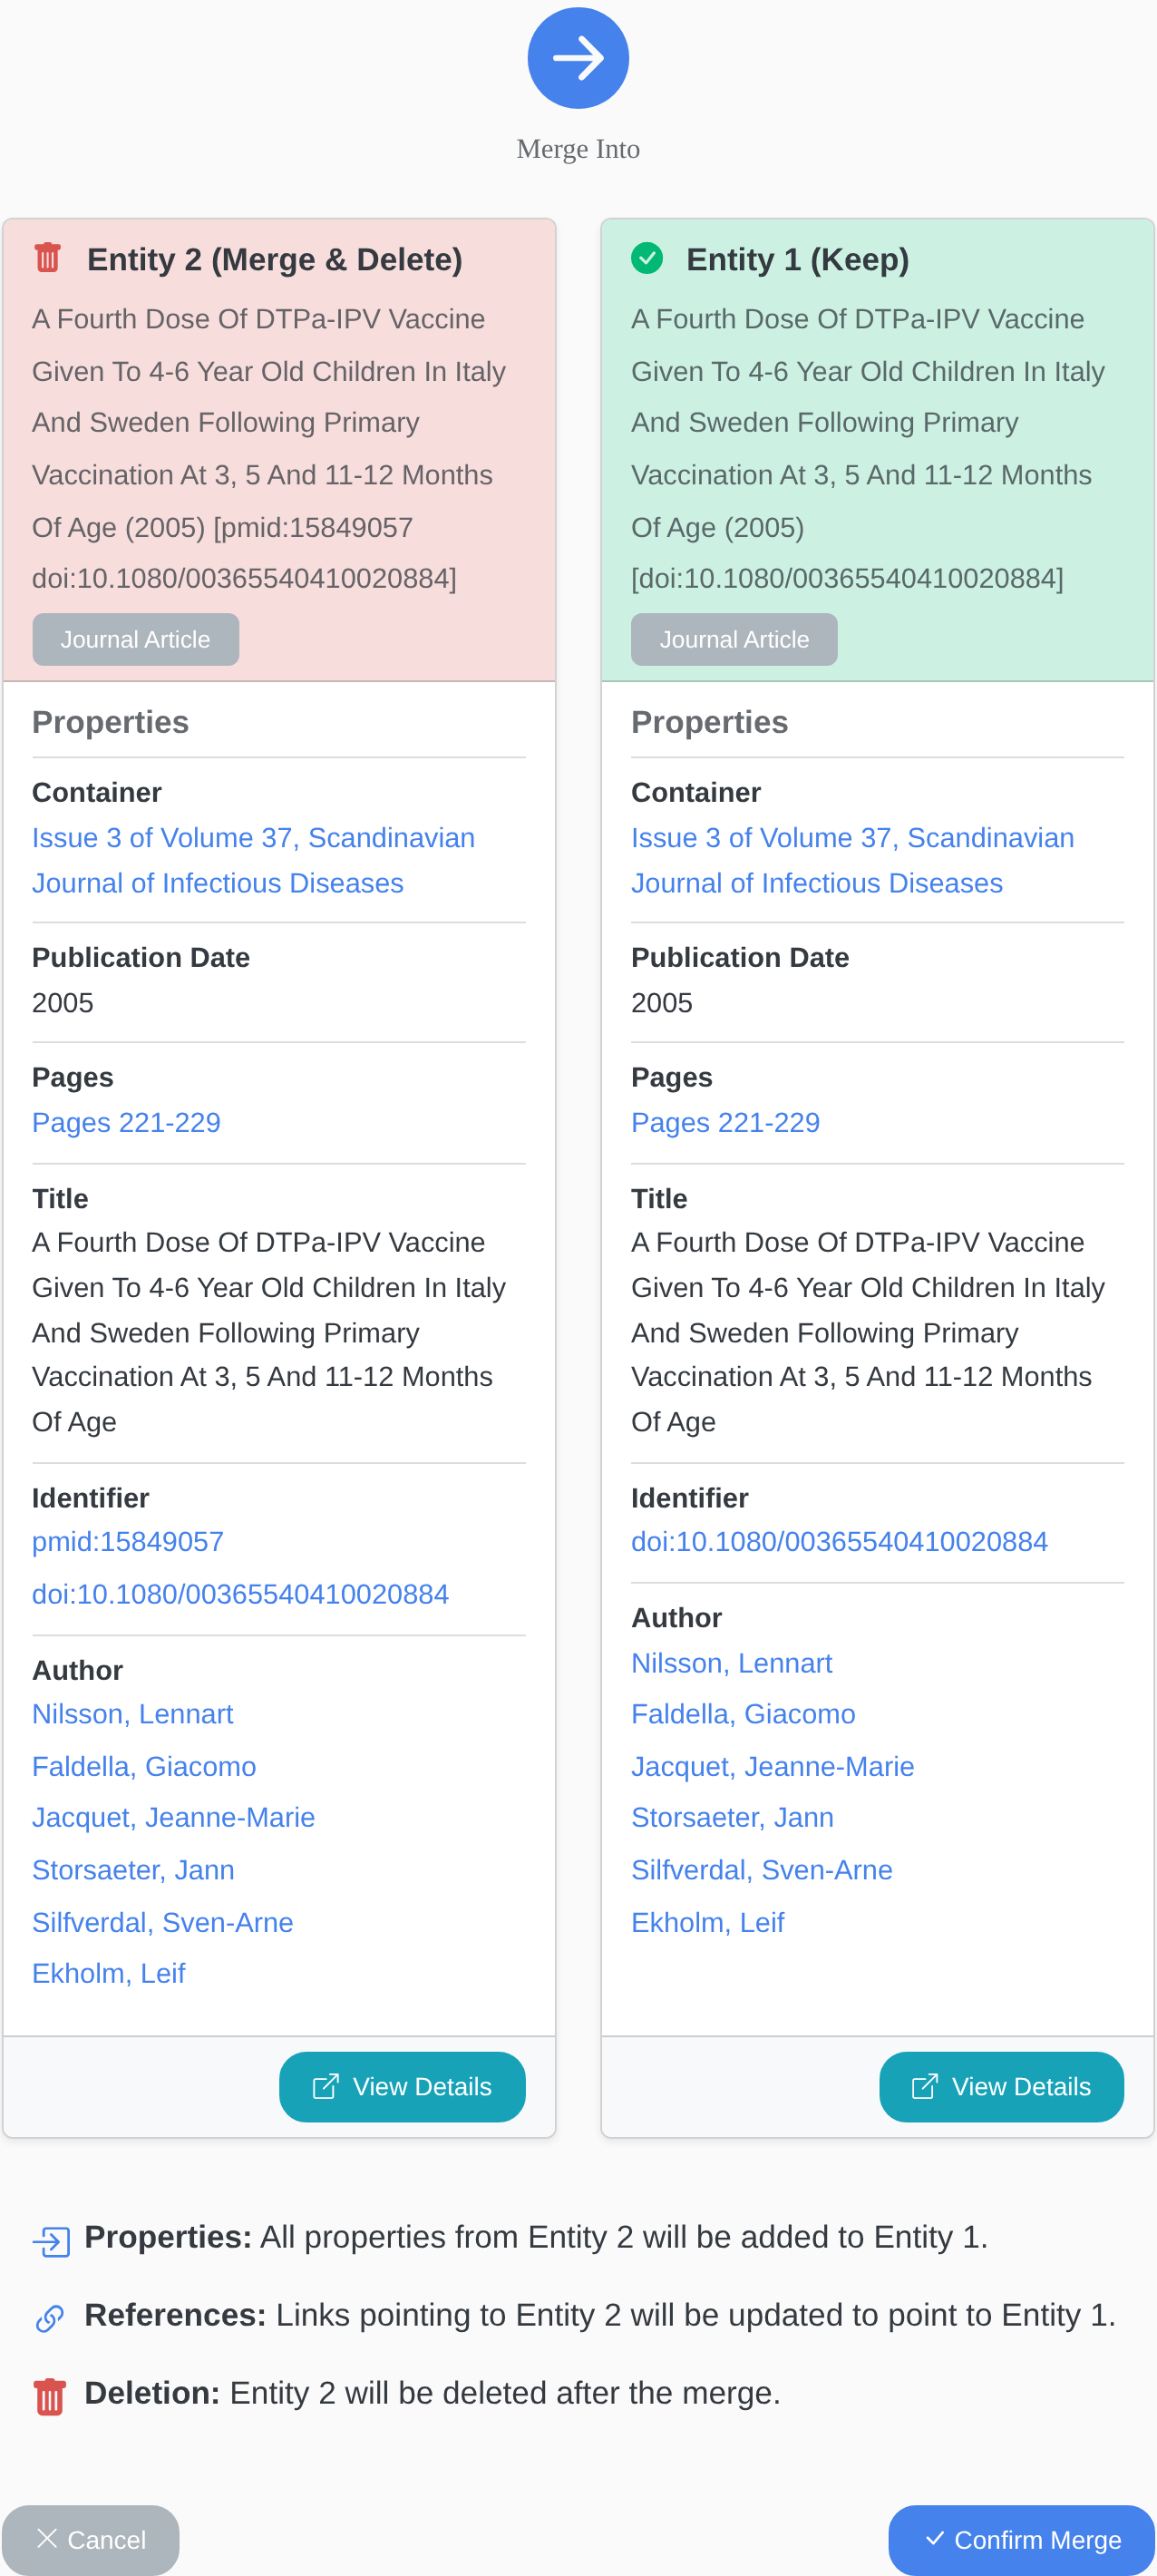Open Entity 1 Pages 221-229 link
Screen dimensions: 1157x2576
coord(725,1122)
